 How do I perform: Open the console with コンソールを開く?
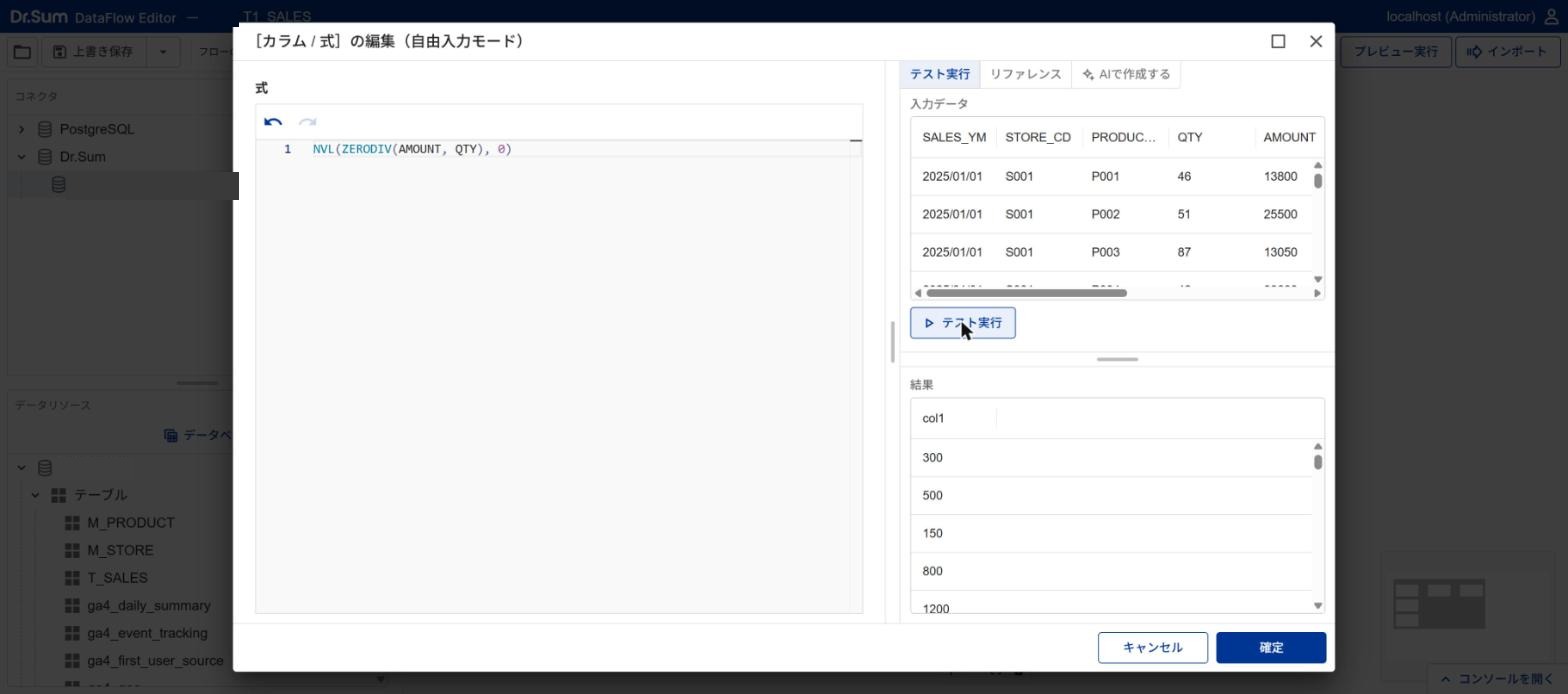pyautogui.click(x=1496, y=679)
